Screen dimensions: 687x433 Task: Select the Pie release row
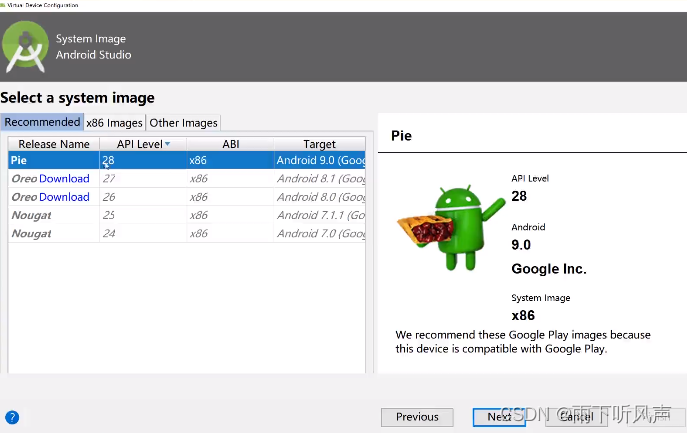click(187, 160)
